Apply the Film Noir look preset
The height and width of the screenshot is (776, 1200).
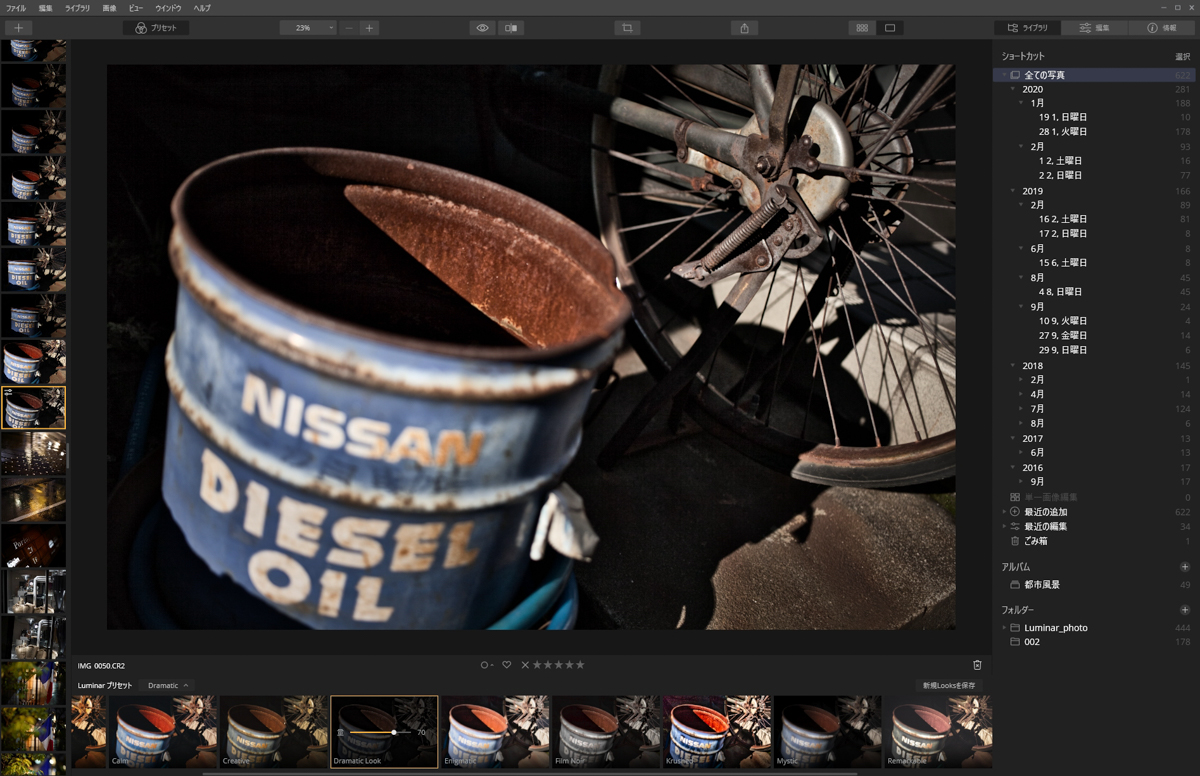pos(606,732)
